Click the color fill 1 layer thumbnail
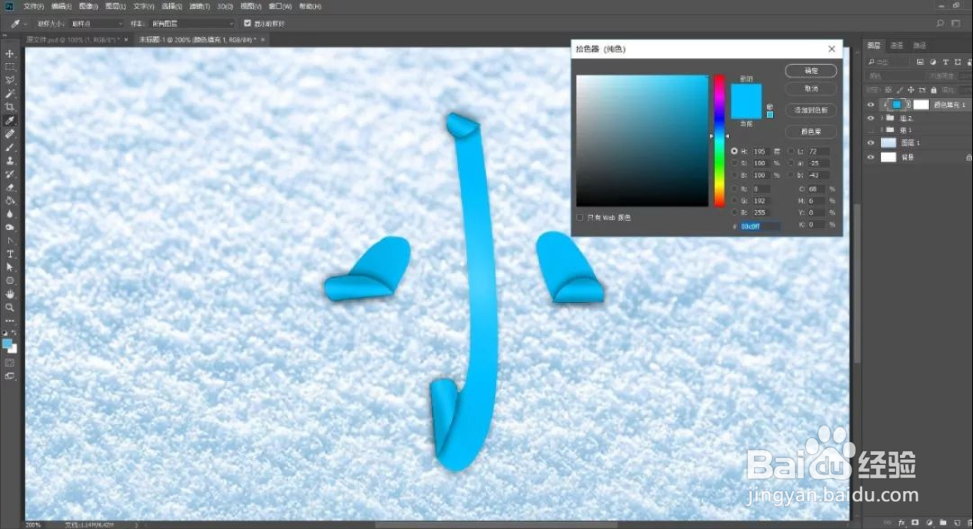Screen dimensions: 973x529 pyautogui.click(x=897, y=105)
